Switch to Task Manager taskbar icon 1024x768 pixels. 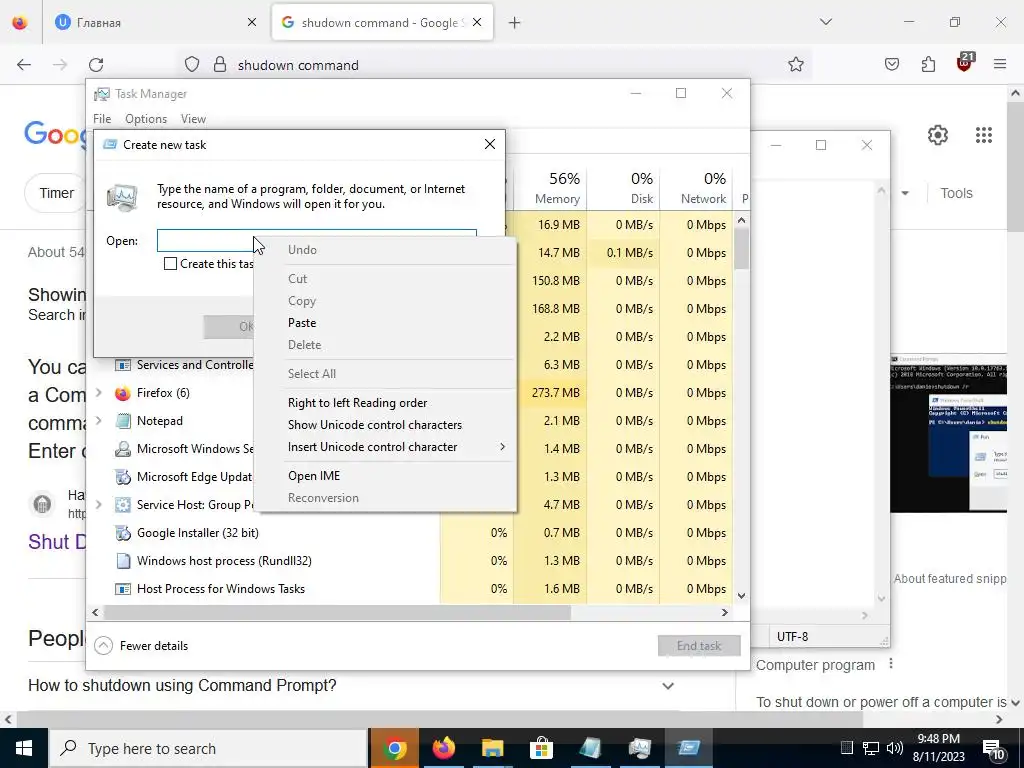(x=639, y=748)
